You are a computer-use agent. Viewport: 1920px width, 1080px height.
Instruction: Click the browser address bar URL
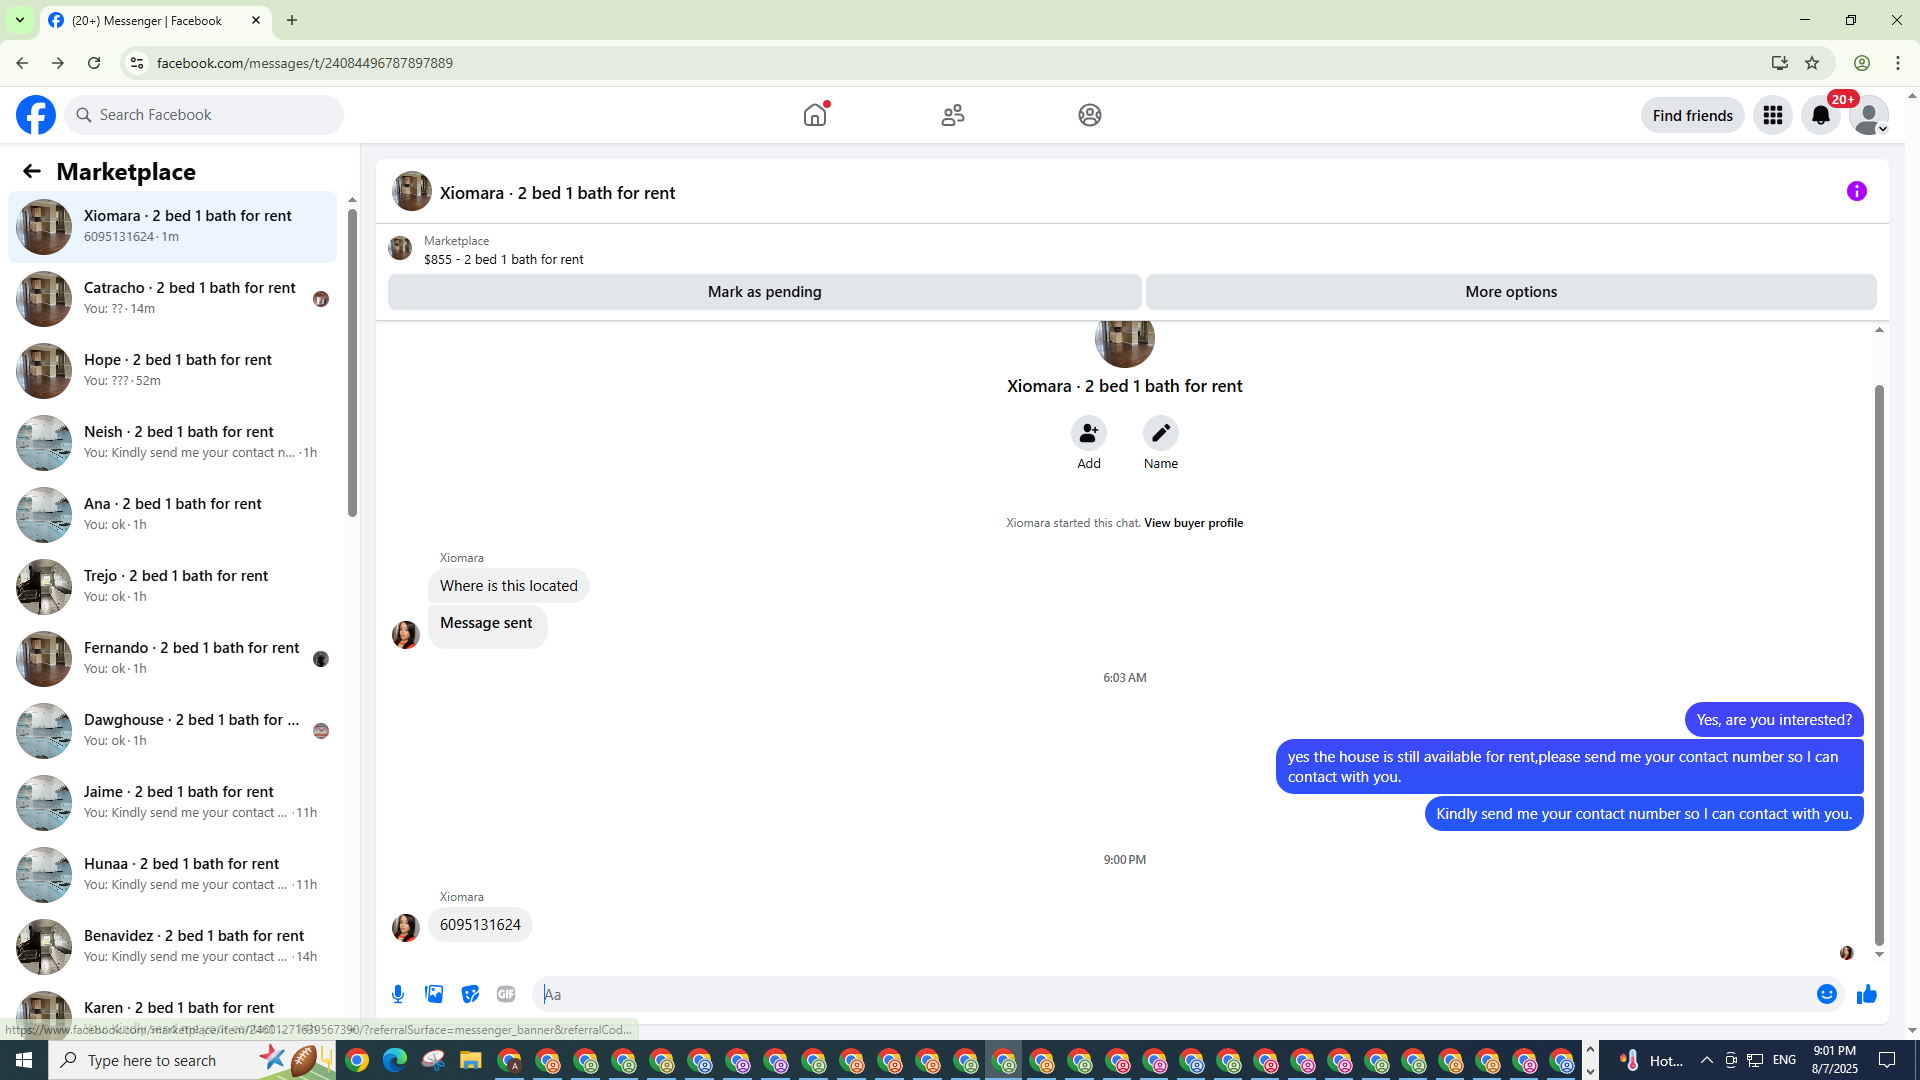[305, 63]
